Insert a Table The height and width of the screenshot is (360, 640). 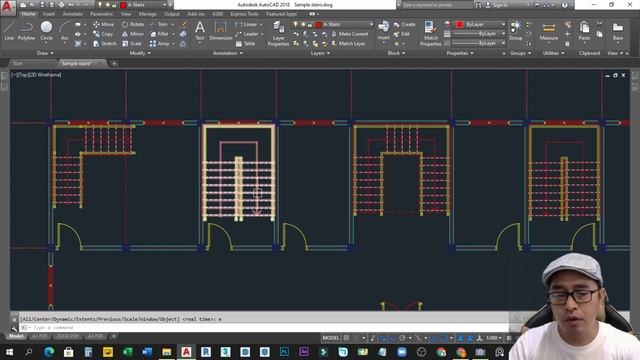(245, 44)
